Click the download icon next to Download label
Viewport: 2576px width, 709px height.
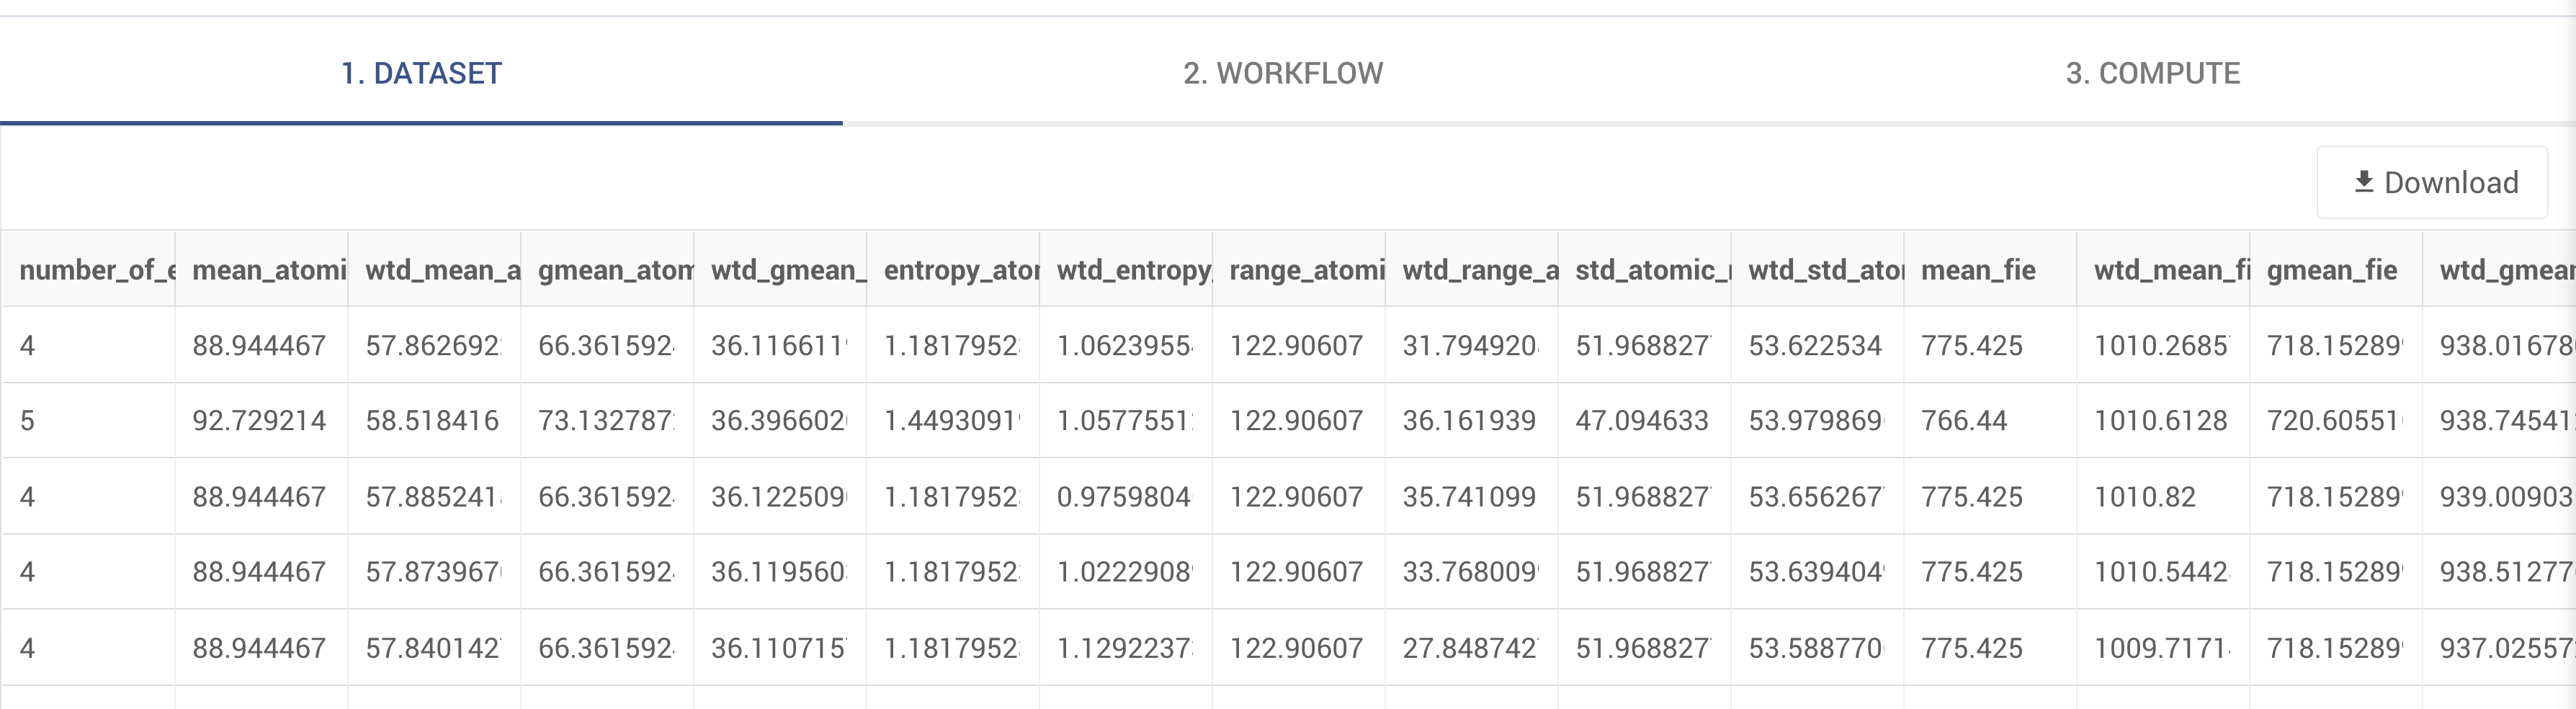(x=2364, y=181)
